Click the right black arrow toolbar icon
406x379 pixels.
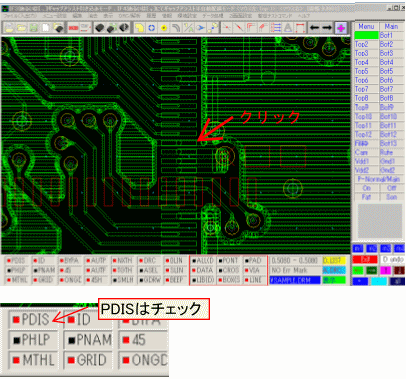pos(327,28)
